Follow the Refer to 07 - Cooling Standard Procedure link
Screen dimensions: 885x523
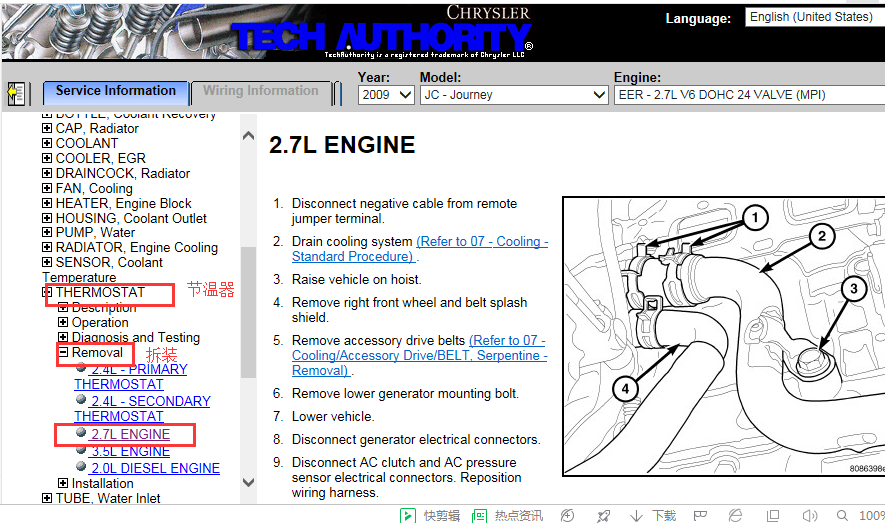tap(420, 249)
